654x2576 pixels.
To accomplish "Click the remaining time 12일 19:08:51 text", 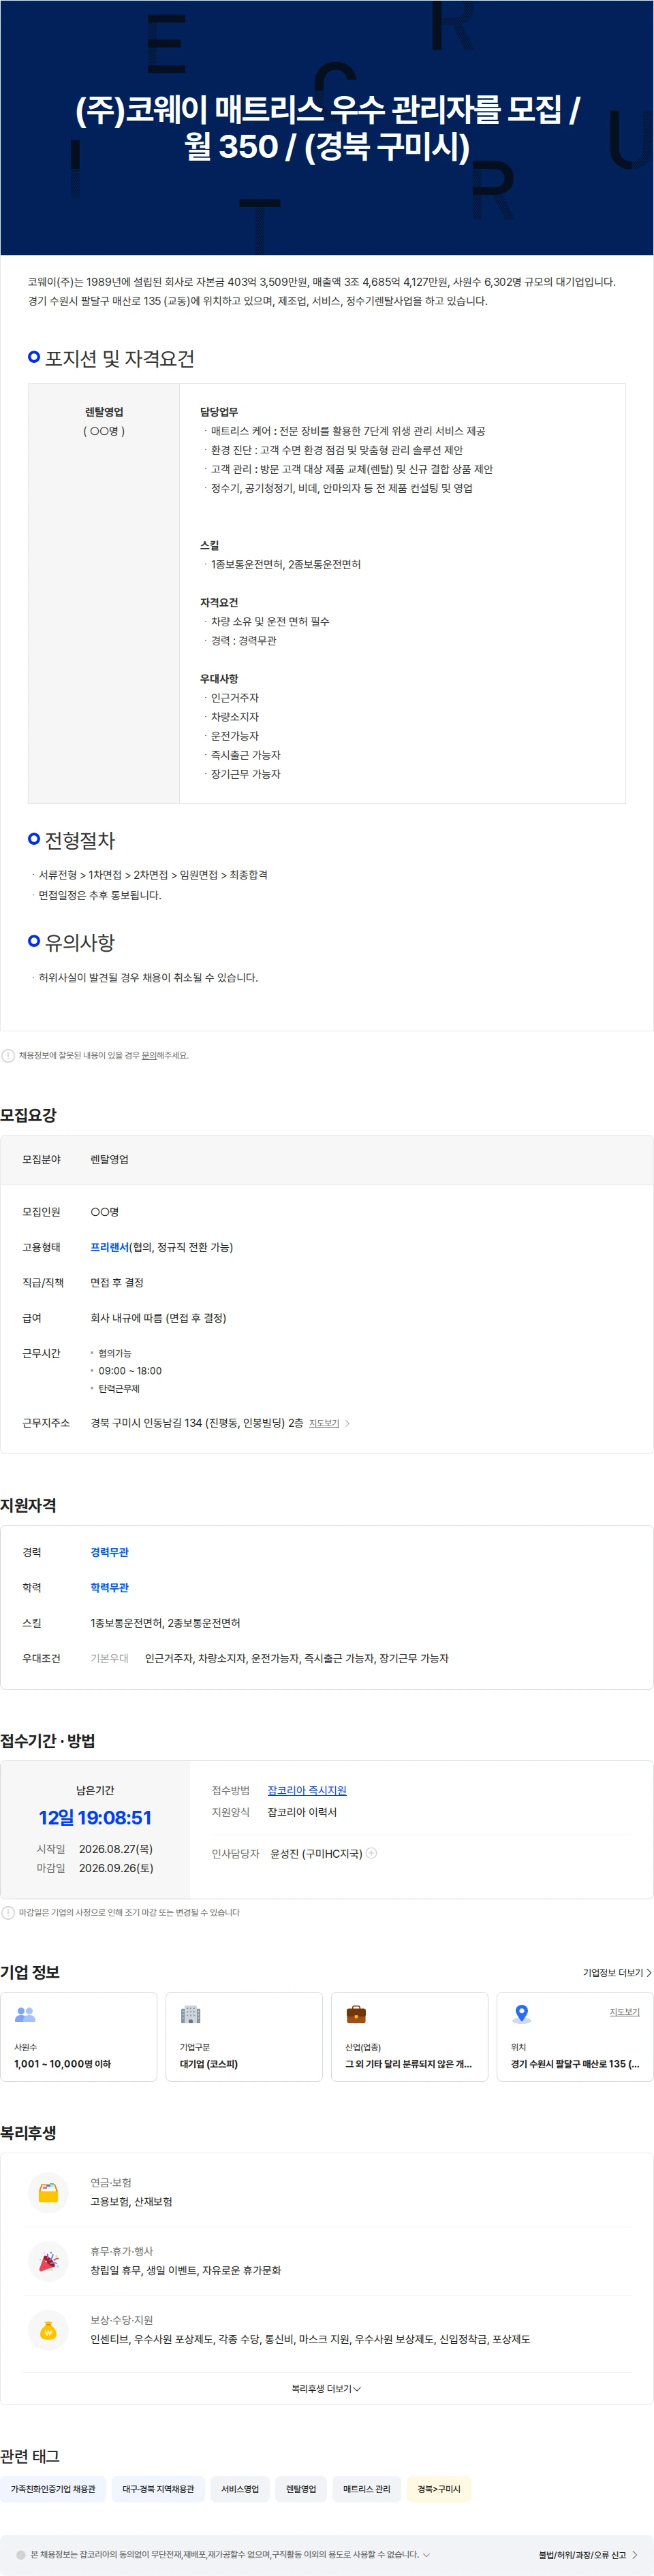I will [95, 1818].
